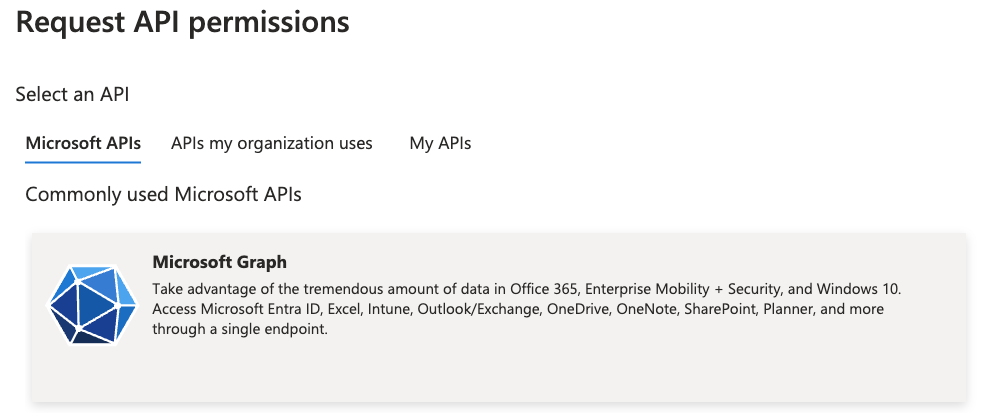Viewport: 990px width, 413px height.
Task: Click the text 'through a single endpoint'
Action: [240, 330]
